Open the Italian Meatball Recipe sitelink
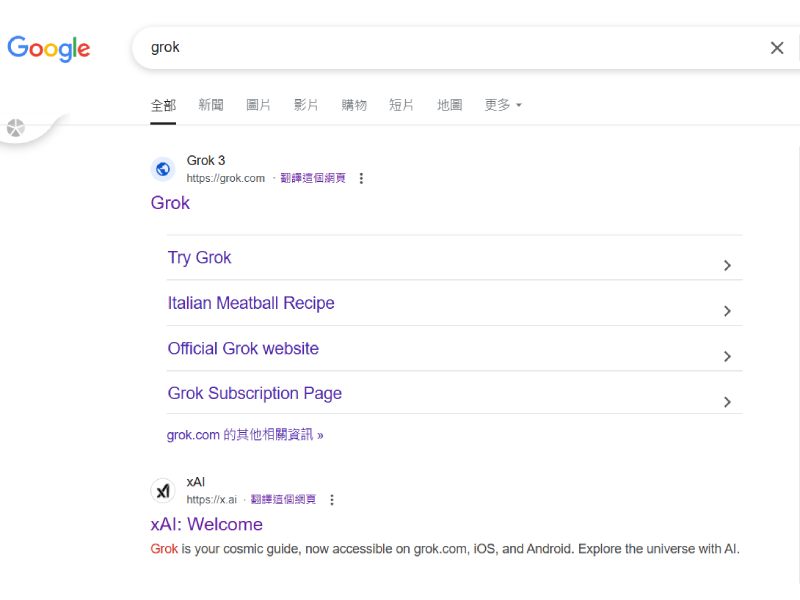The height and width of the screenshot is (600, 800). pos(251,303)
